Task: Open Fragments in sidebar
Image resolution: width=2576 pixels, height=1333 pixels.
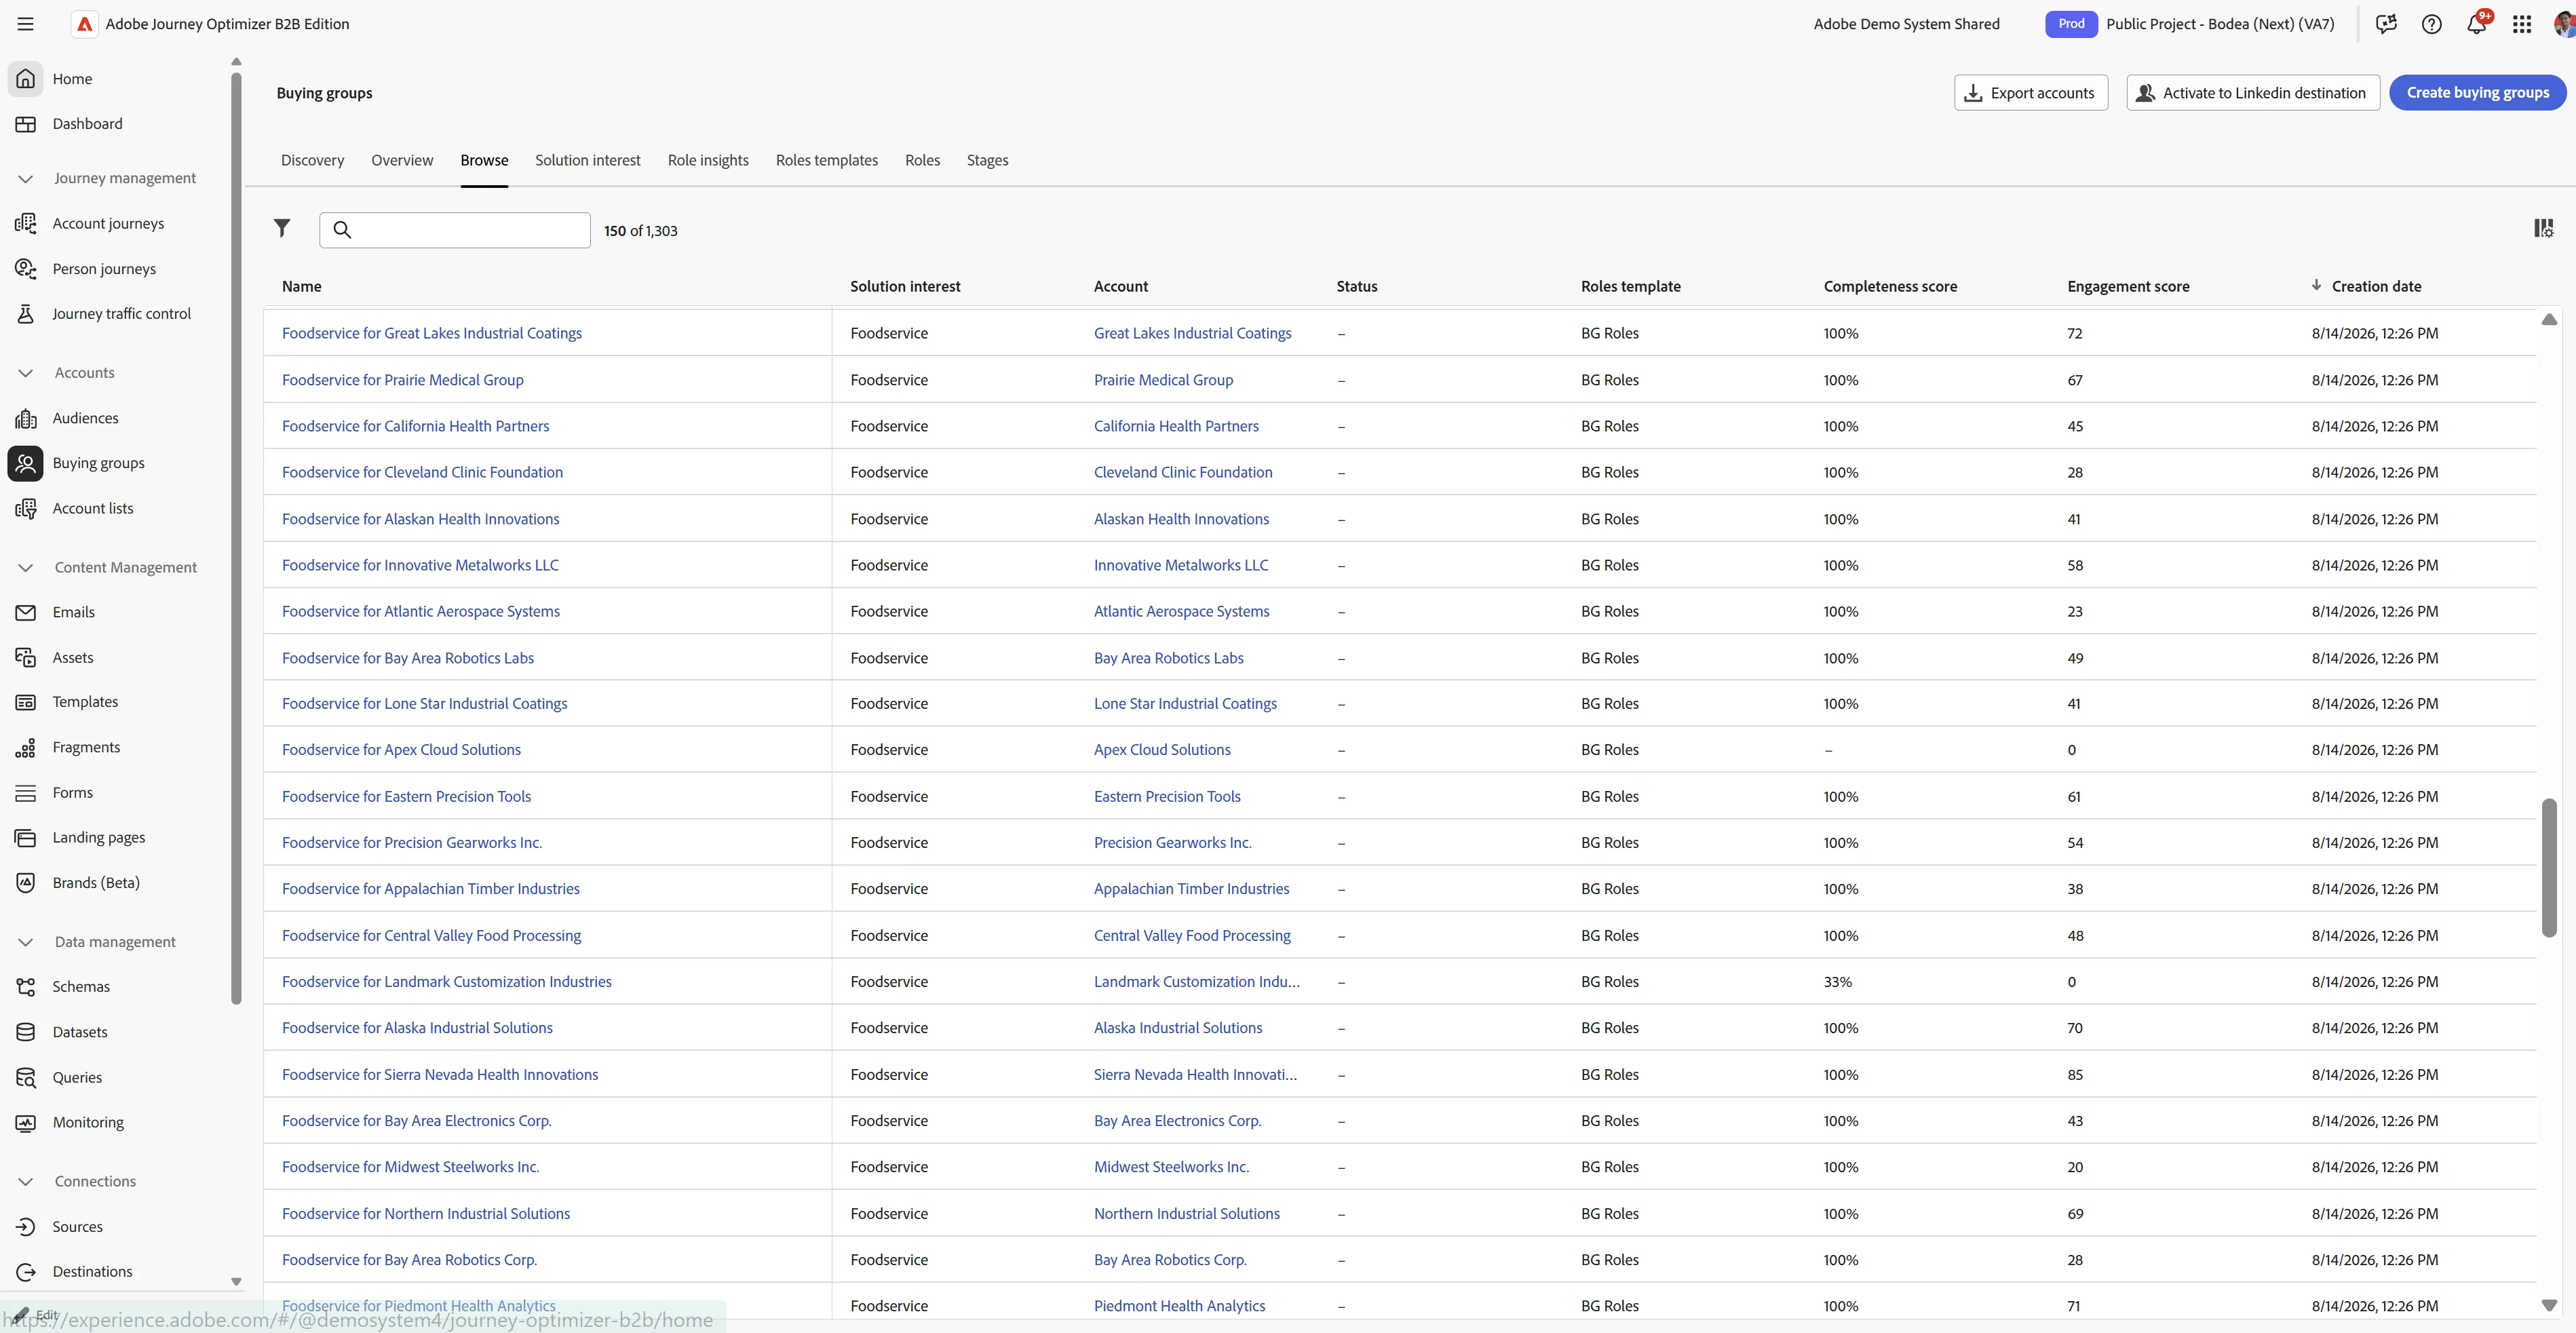Action: [86, 747]
